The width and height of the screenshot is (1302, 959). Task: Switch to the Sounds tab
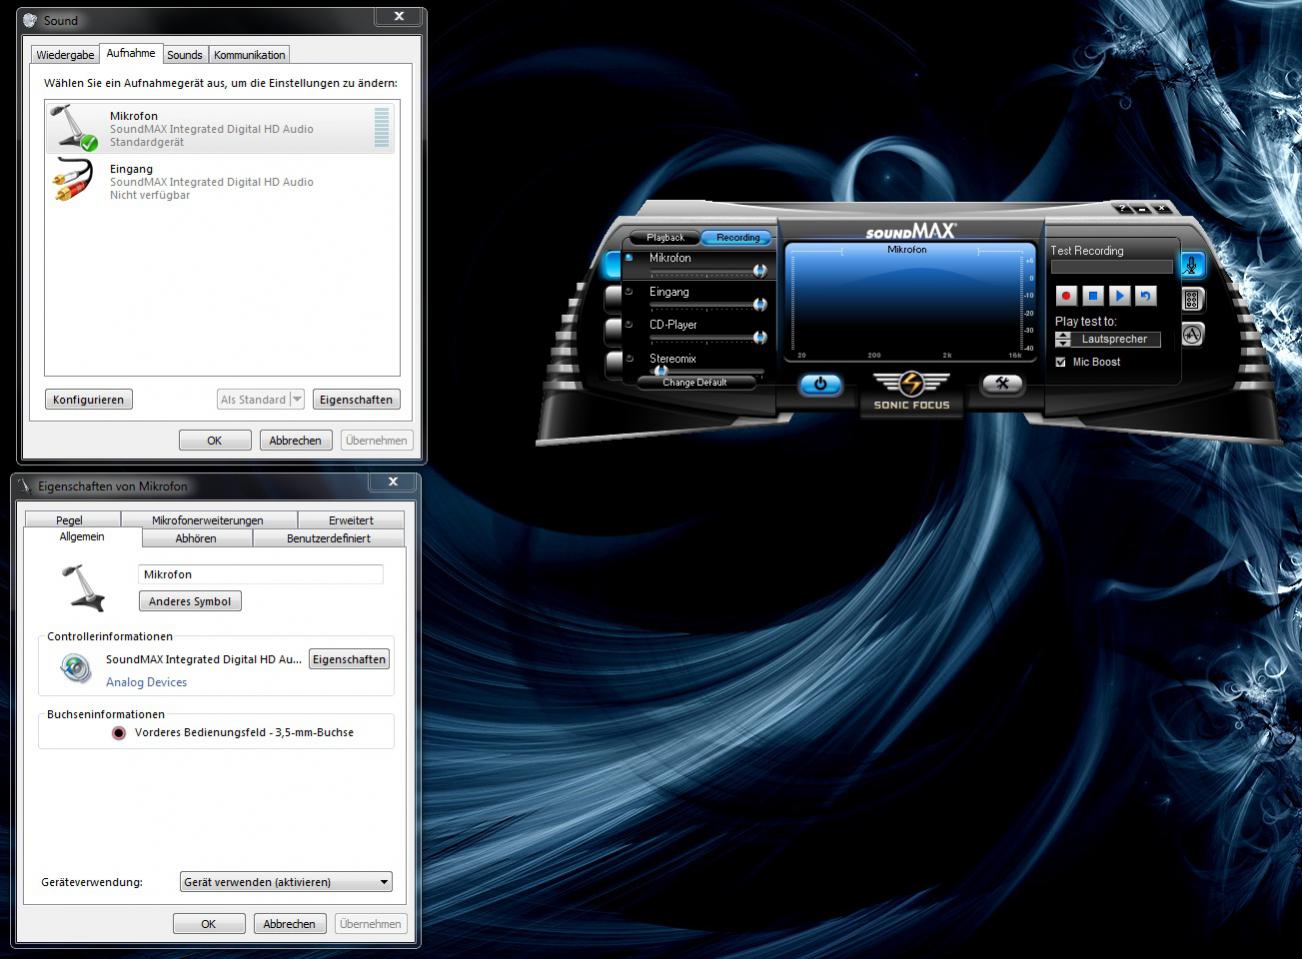click(184, 55)
